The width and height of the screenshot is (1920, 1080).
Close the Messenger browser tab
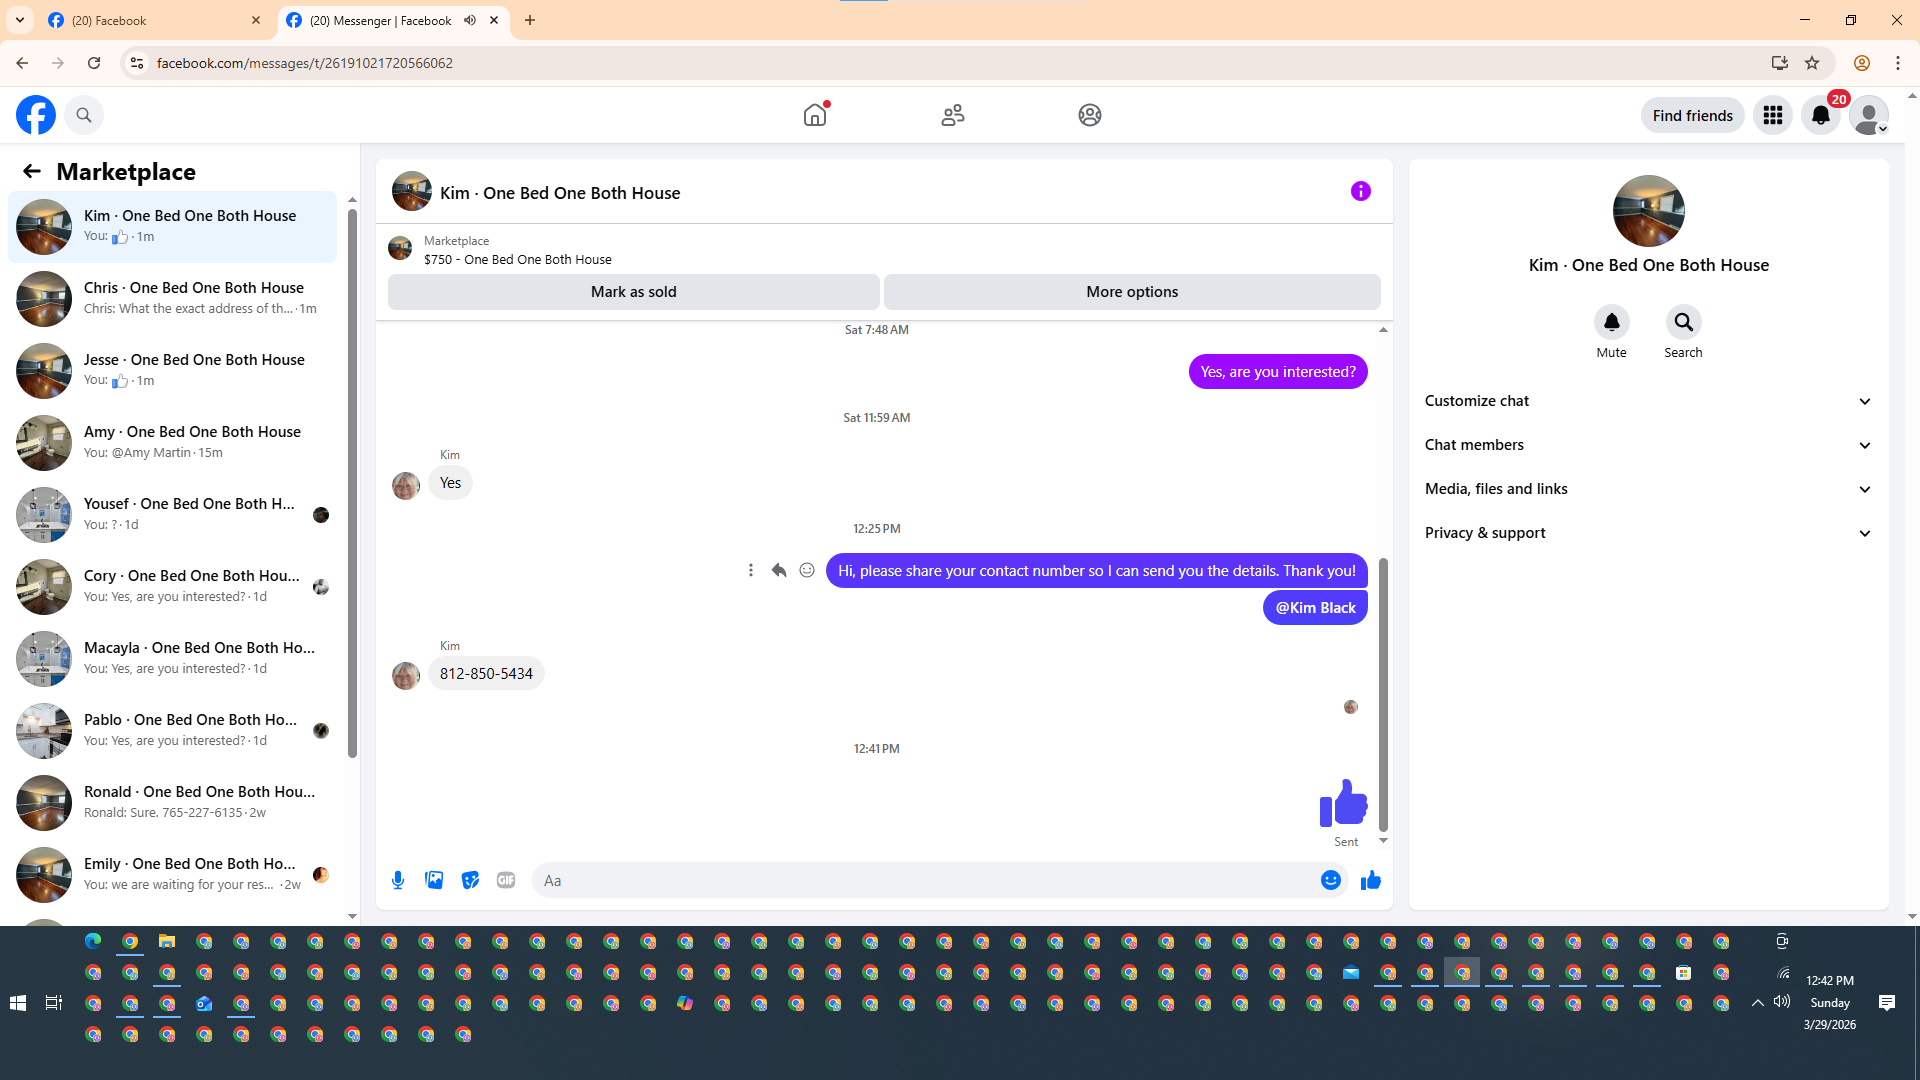(494, 20)
